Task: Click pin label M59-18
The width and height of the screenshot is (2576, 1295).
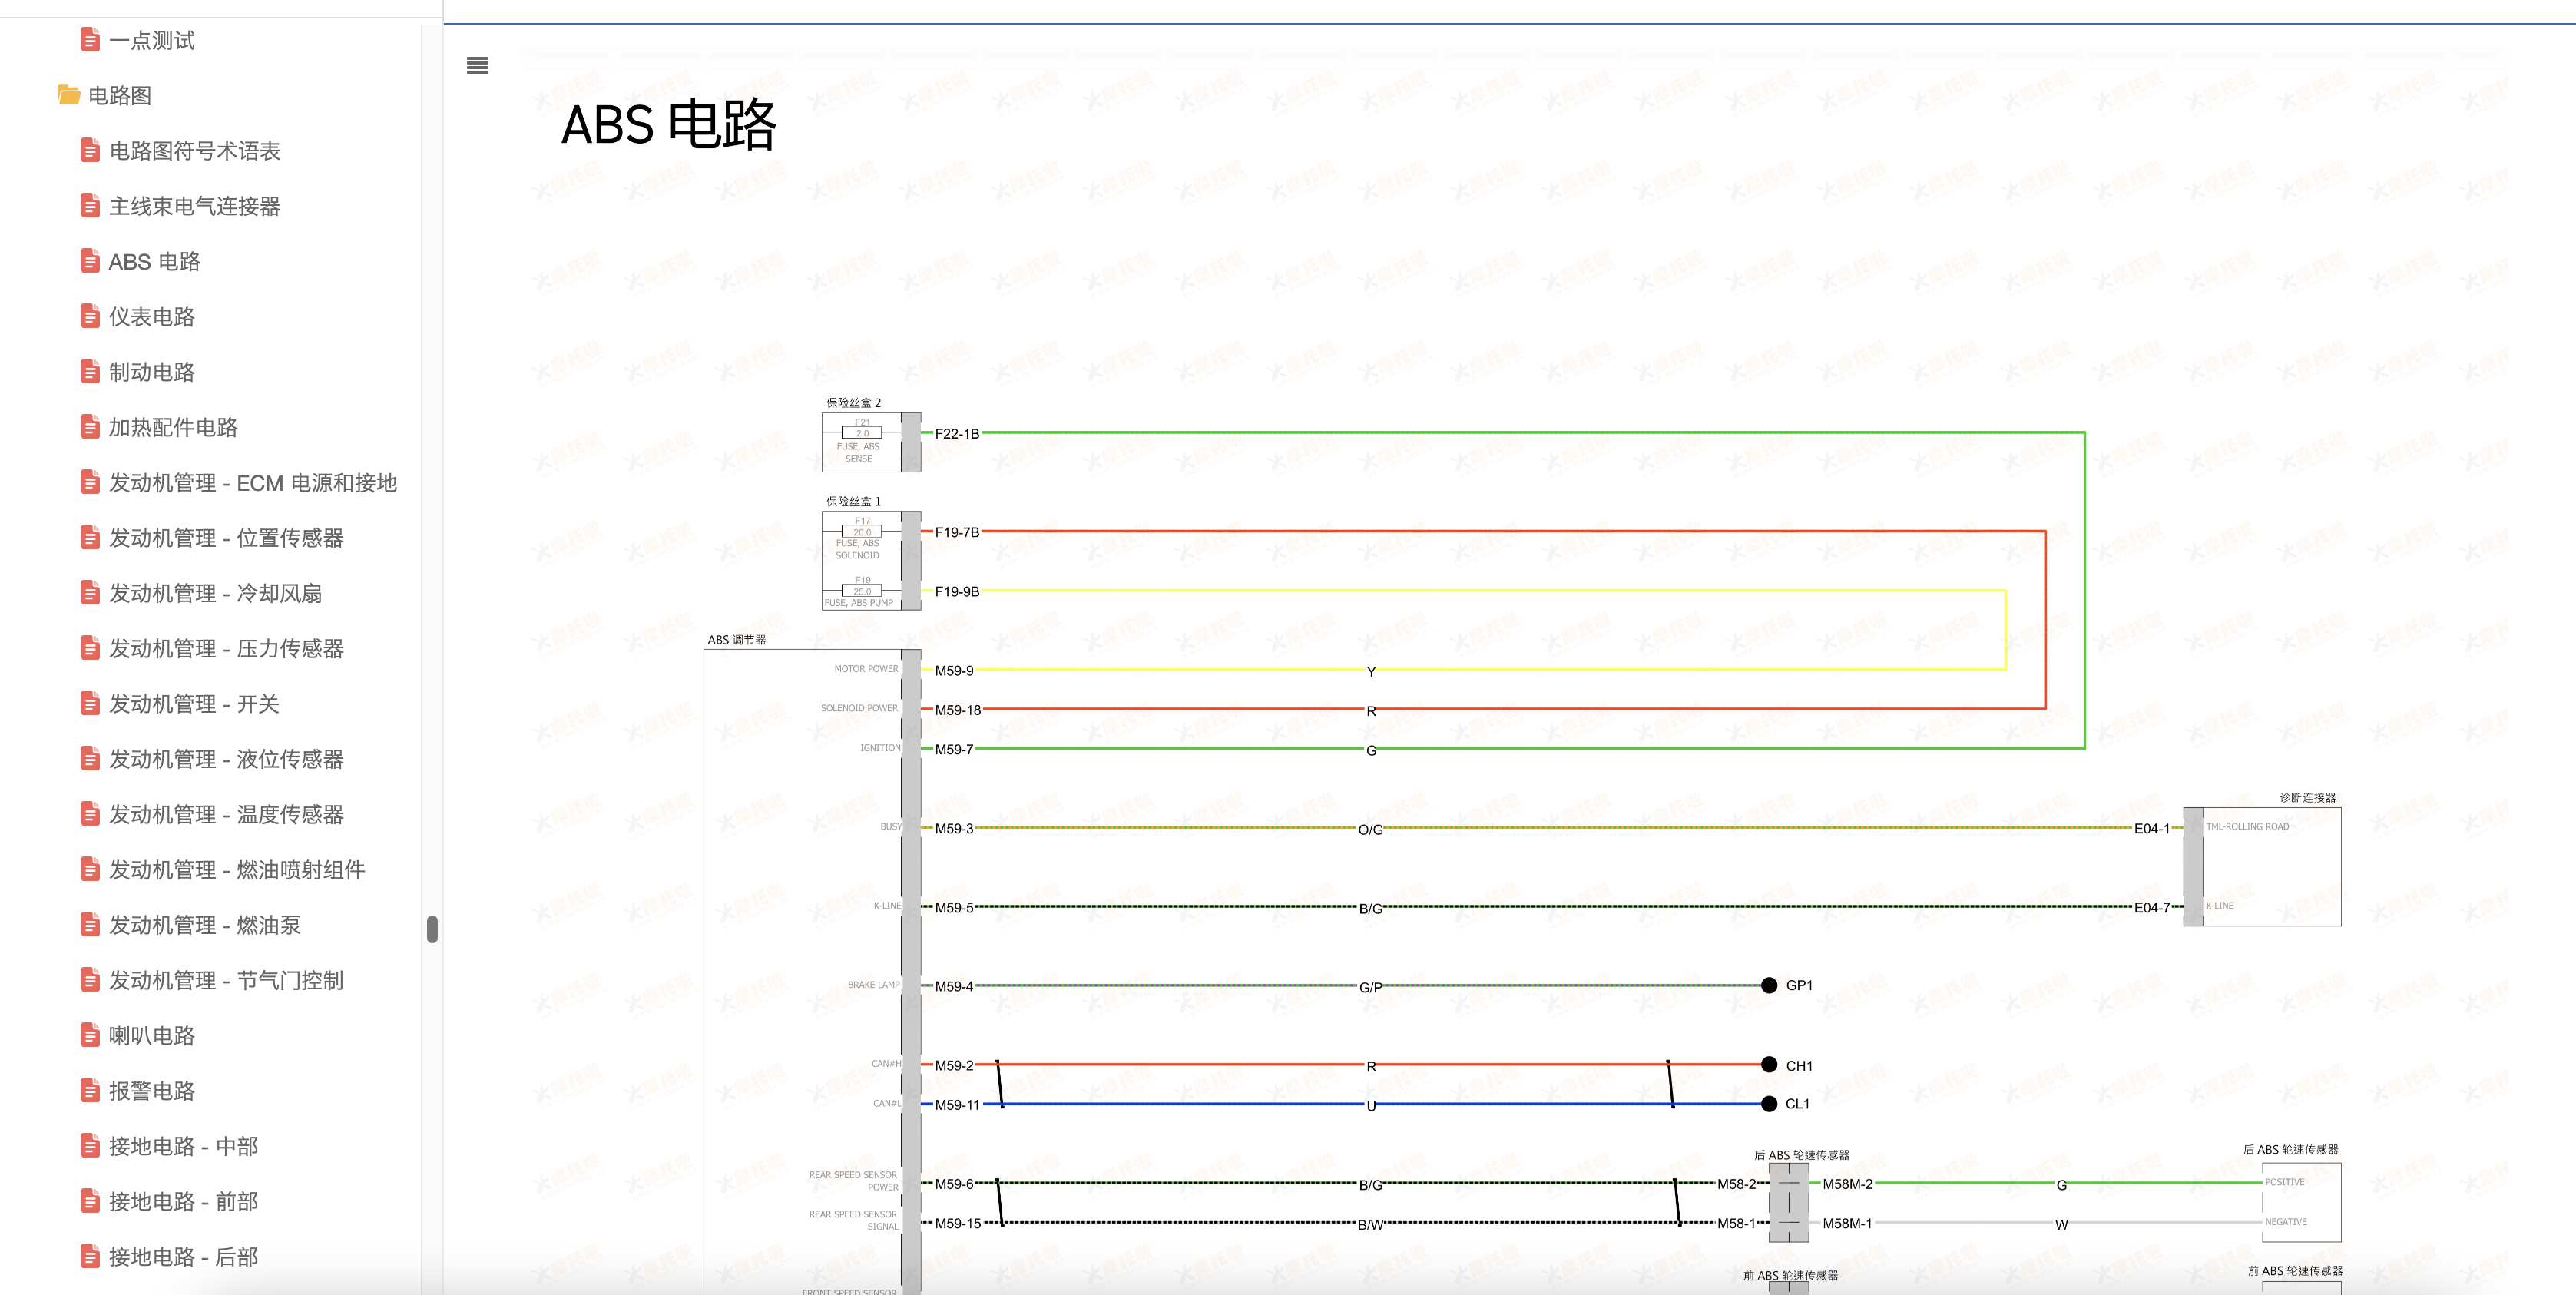Action: (958, 710)
